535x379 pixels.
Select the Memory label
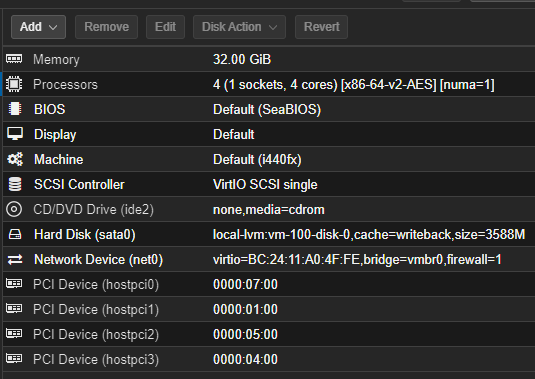tap(56, 60)
